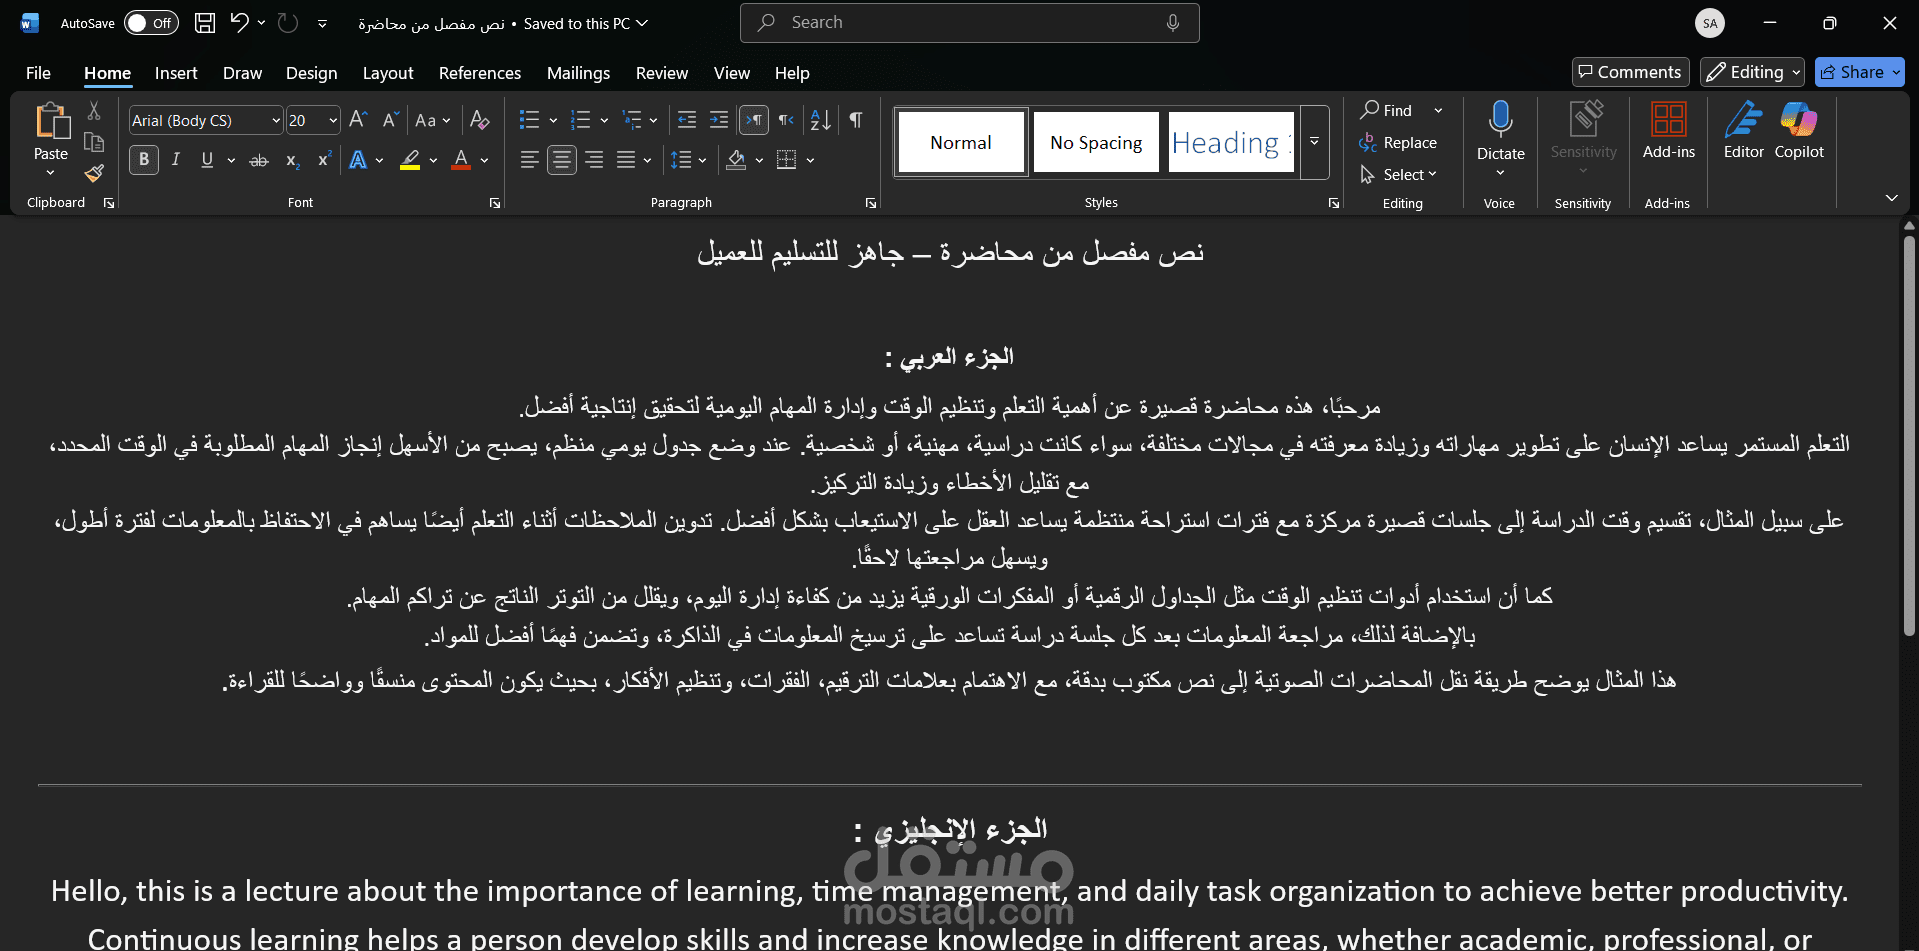Apply the red font color
This screenshot has height=951, width=1919.
[461, 160]
